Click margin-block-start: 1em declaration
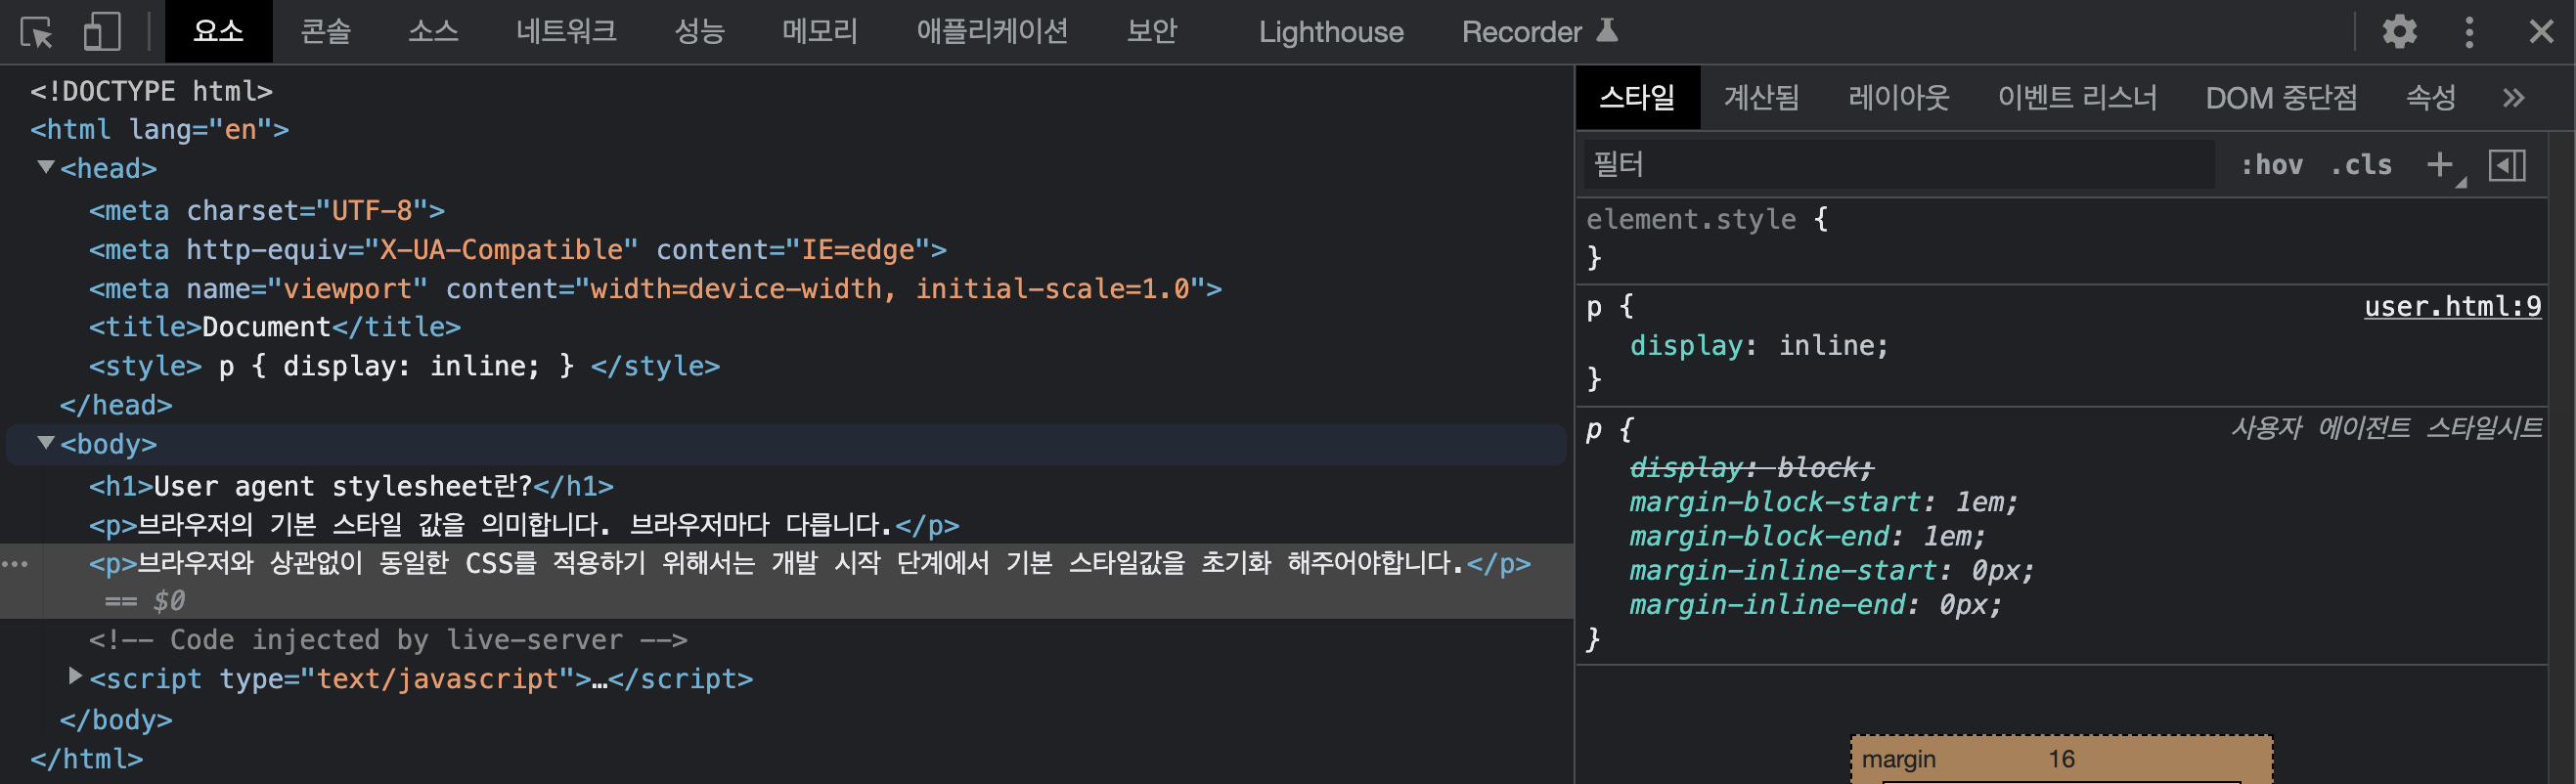Viewport: 2576px width, 784px height. 1823,502
